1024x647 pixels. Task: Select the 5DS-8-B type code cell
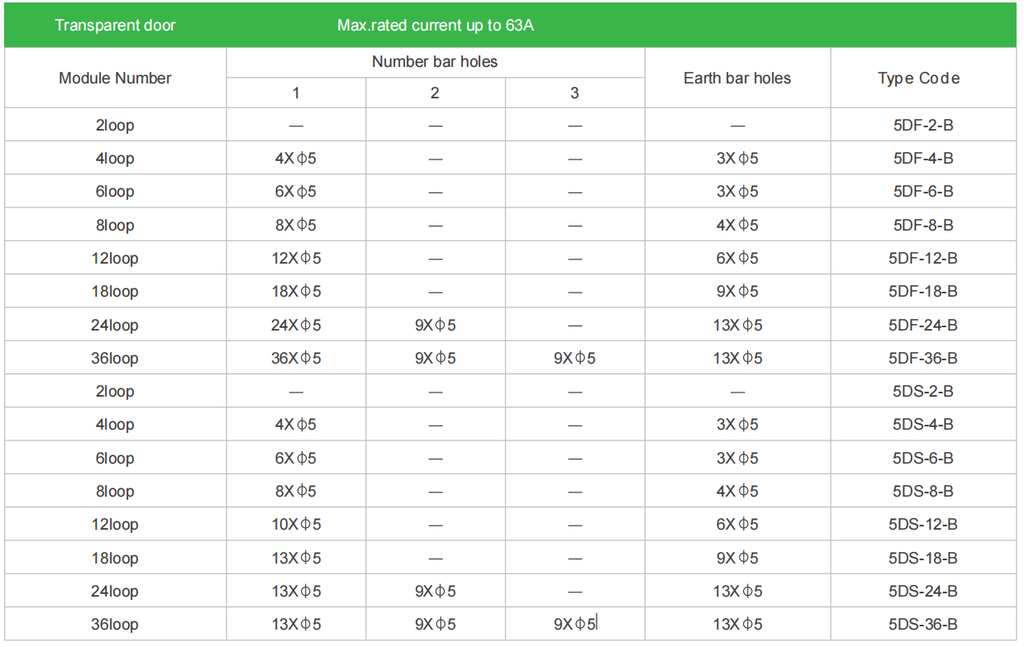(x=923, y=491)
